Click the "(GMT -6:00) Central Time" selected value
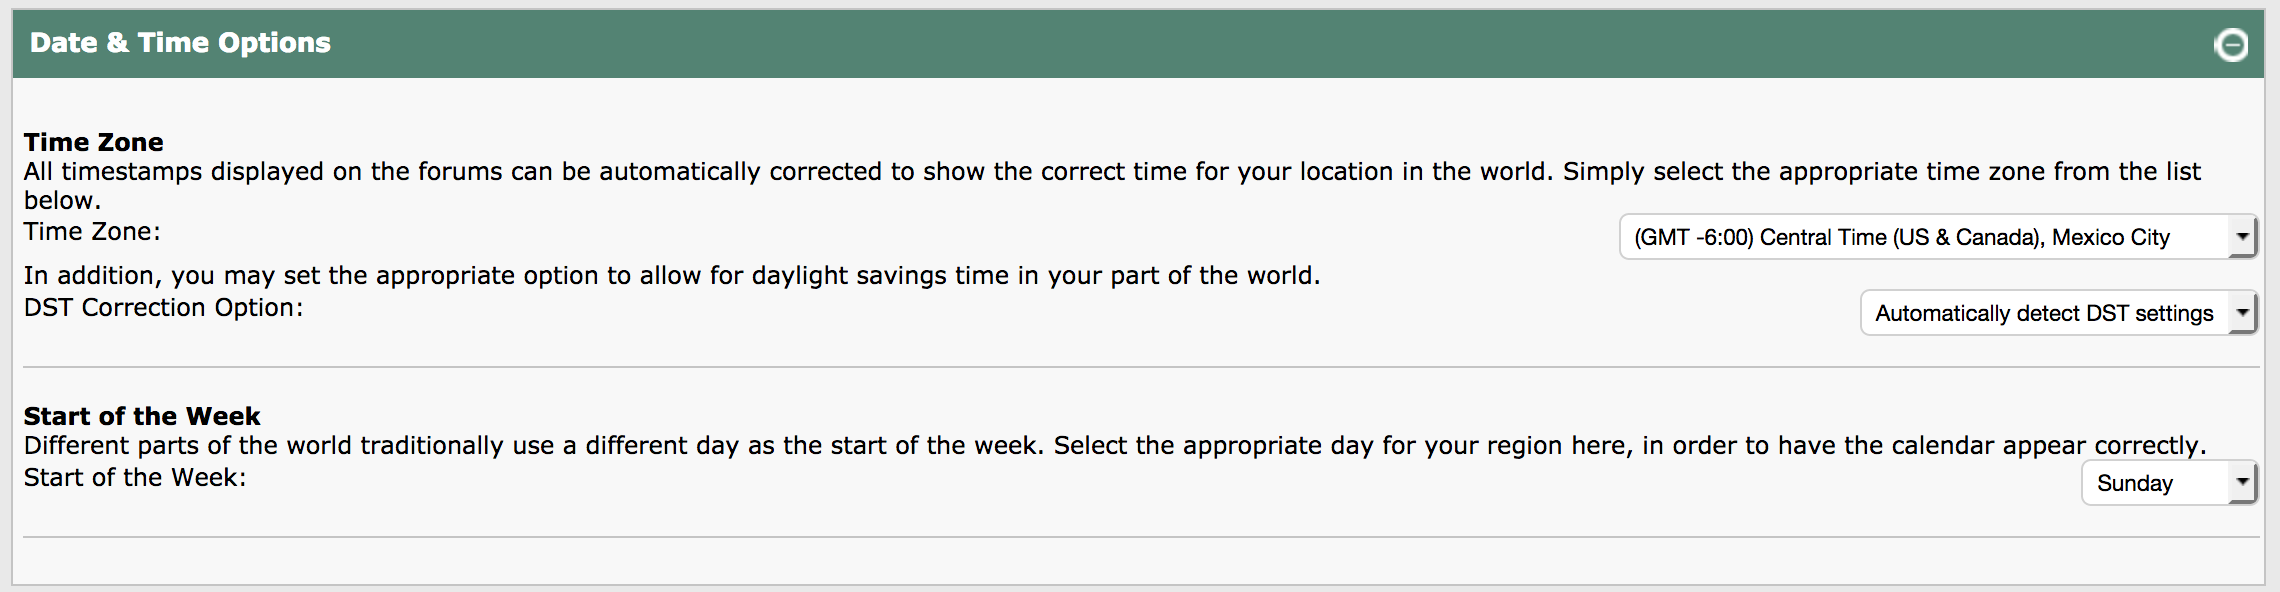Screen dimensions: 2280x592 [1900, 238]
